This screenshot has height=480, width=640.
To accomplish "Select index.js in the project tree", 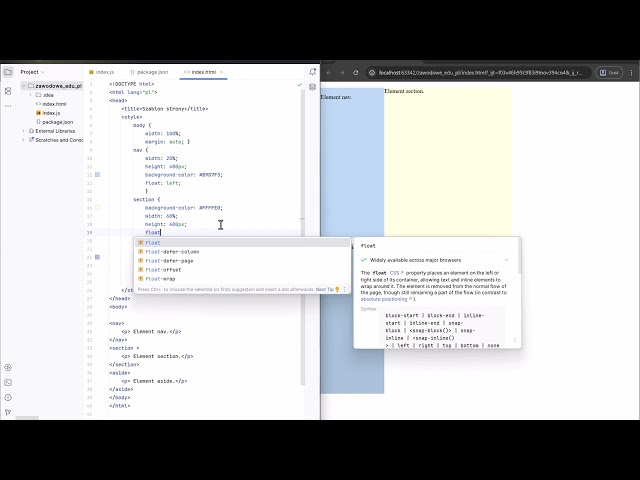I will pos(51,113).
